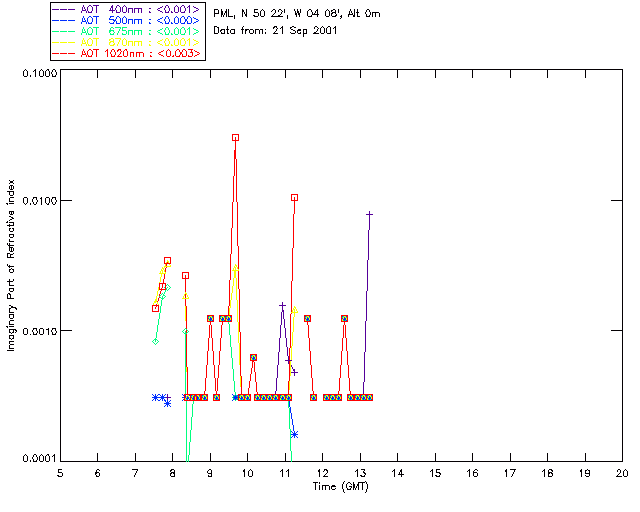This screenshot has height=512, width=640.
Task: Click the purple plus marker after 13
Action: point(369,214)
